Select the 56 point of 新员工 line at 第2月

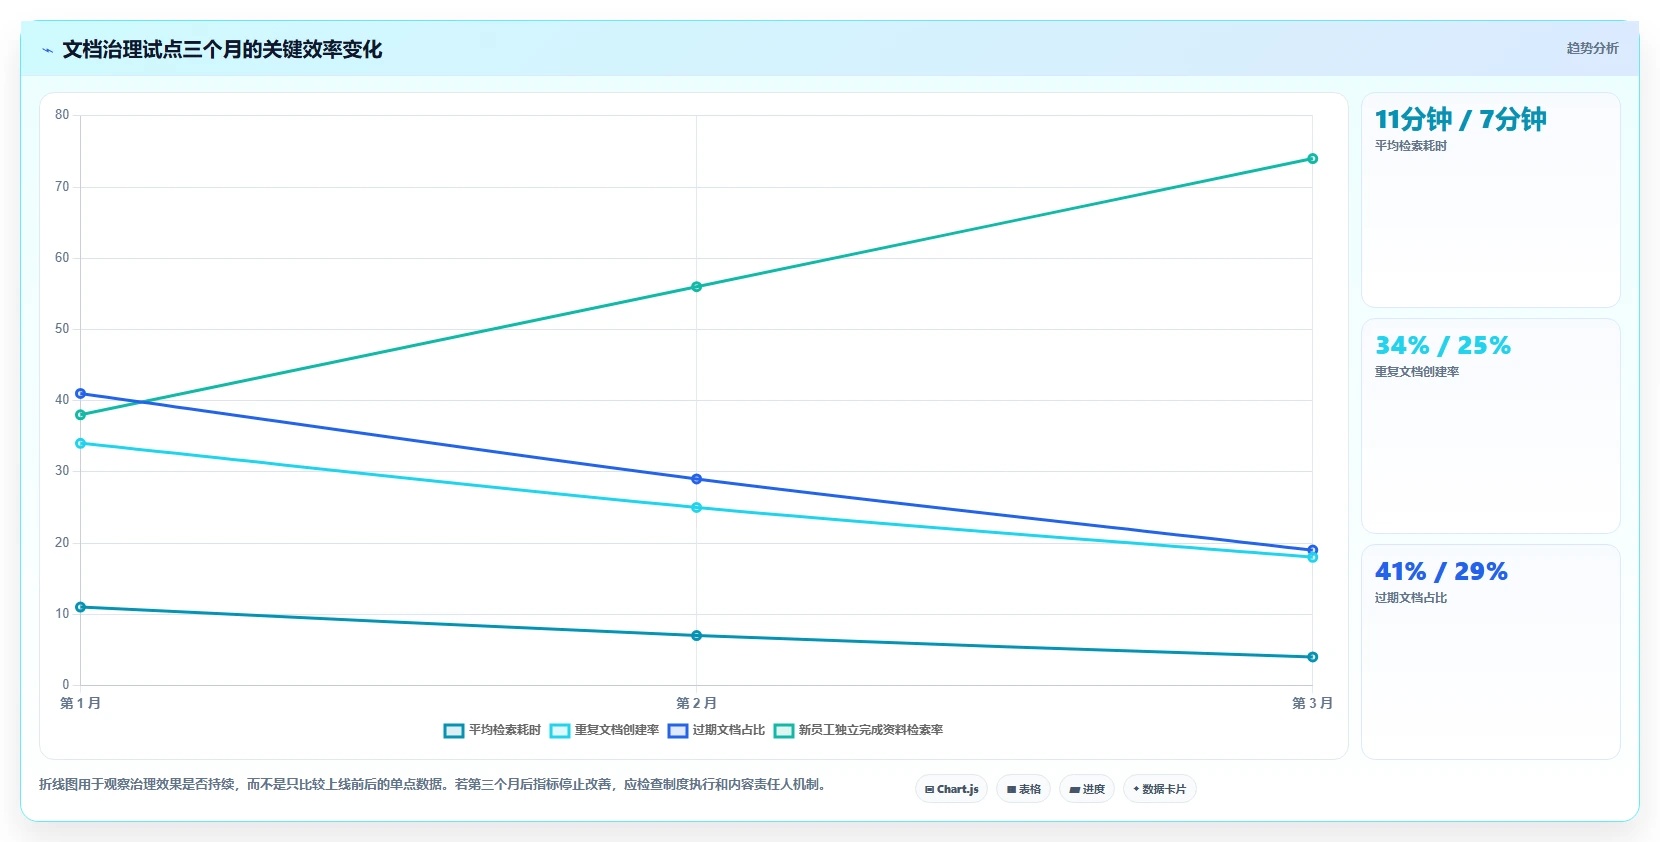point(696,287)
